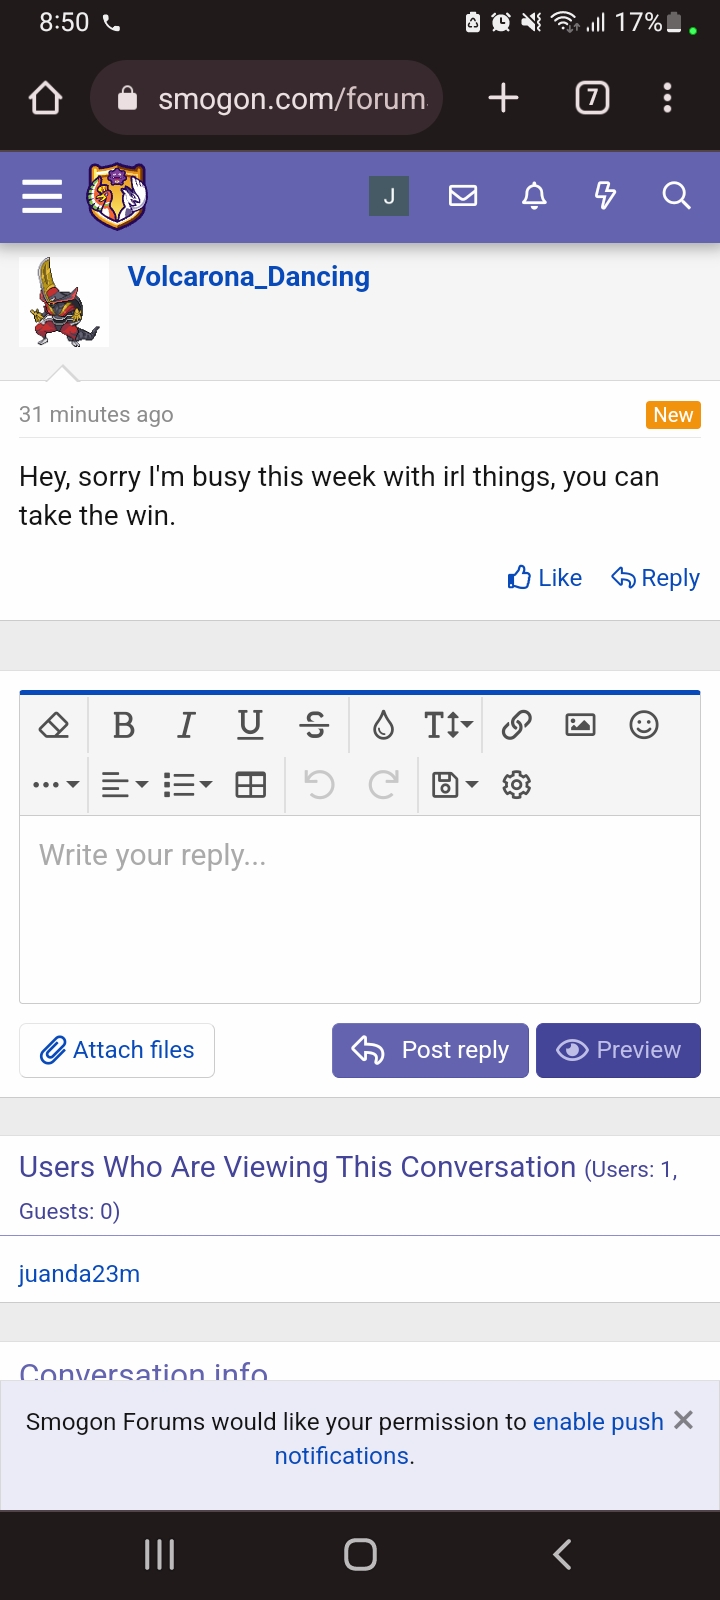The height and width of the screenshot is (1600, 720).
Task: Insert an image into reply
Action: pyautogui.click(x=580, y=725)
